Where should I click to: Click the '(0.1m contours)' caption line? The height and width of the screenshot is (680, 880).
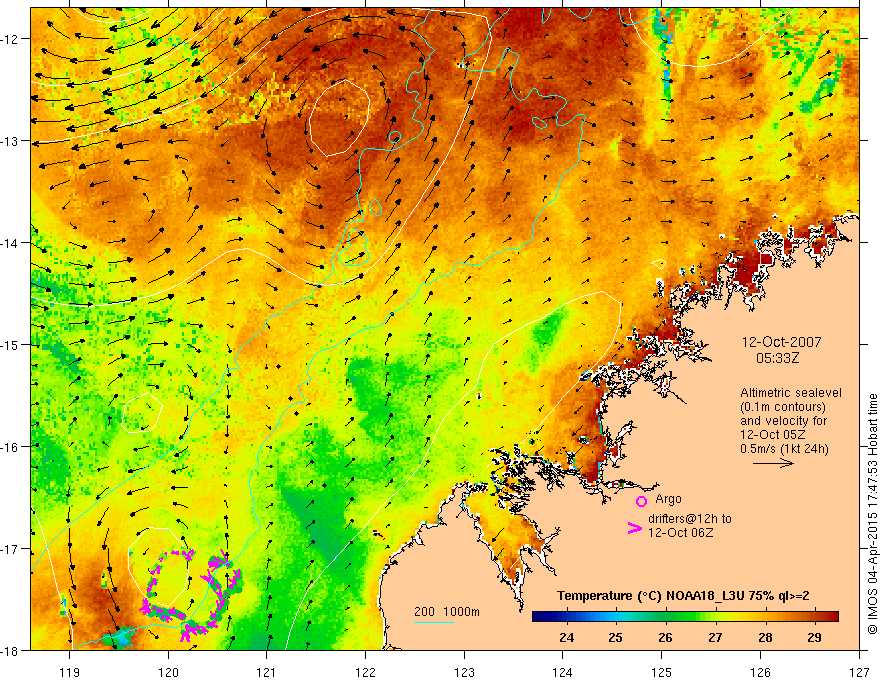pos(783,407)
